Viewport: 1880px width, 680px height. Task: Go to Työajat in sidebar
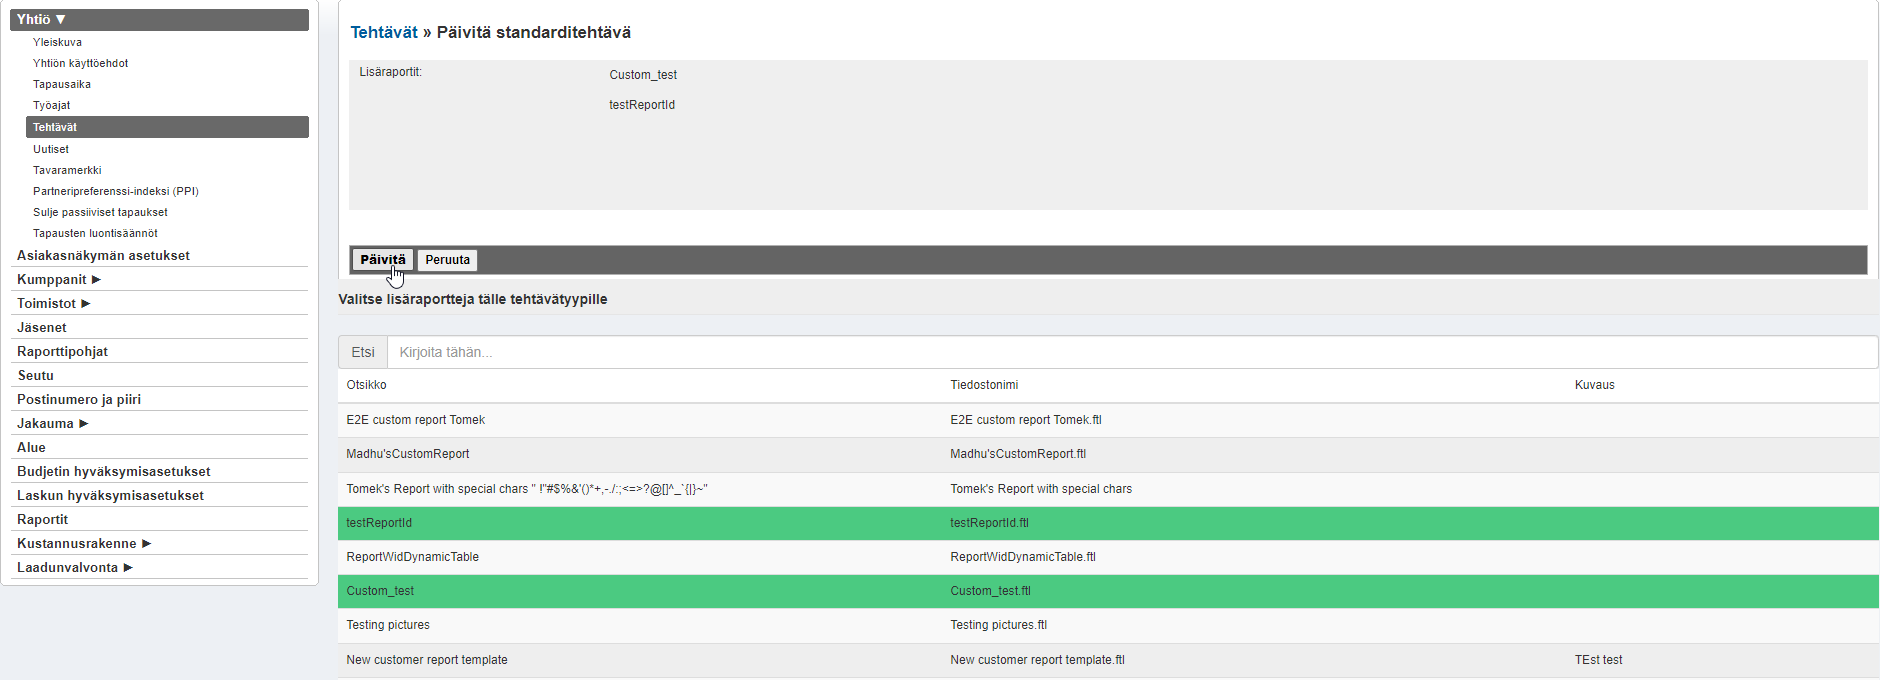pos(51,105)
